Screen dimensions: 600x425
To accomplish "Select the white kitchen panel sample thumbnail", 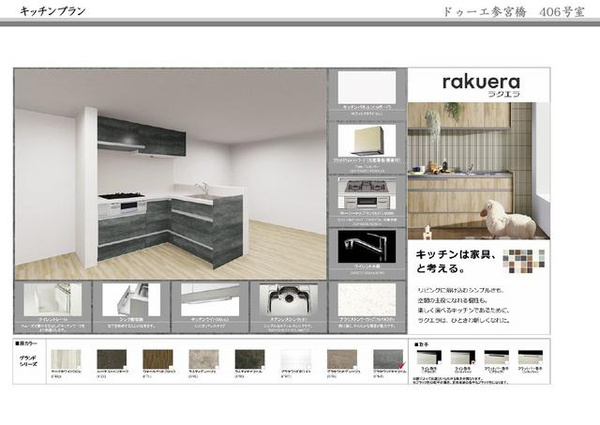I will coord(366,88).
